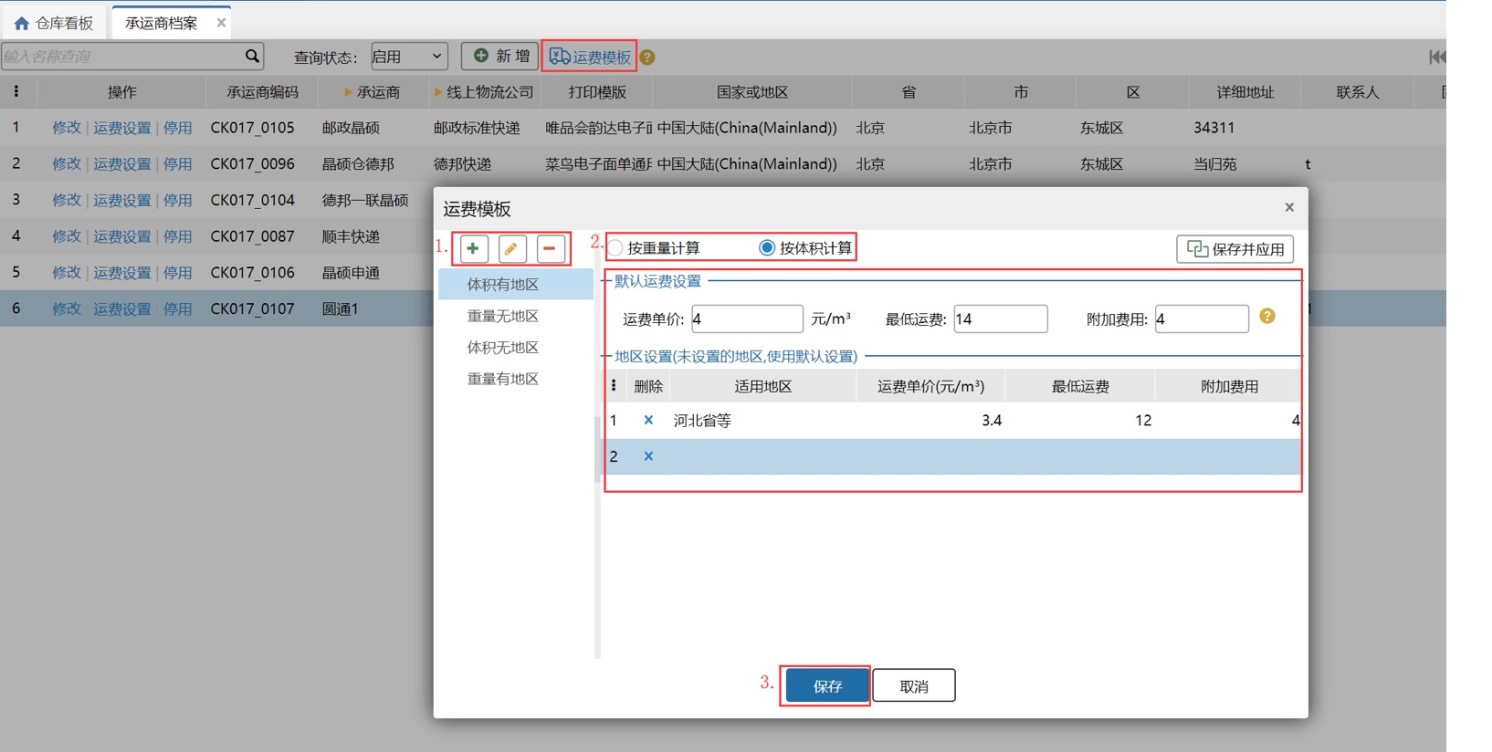1492x752 pixels.
Task: Close the 运费模板 dialog with X
Action: [1289, 207]
